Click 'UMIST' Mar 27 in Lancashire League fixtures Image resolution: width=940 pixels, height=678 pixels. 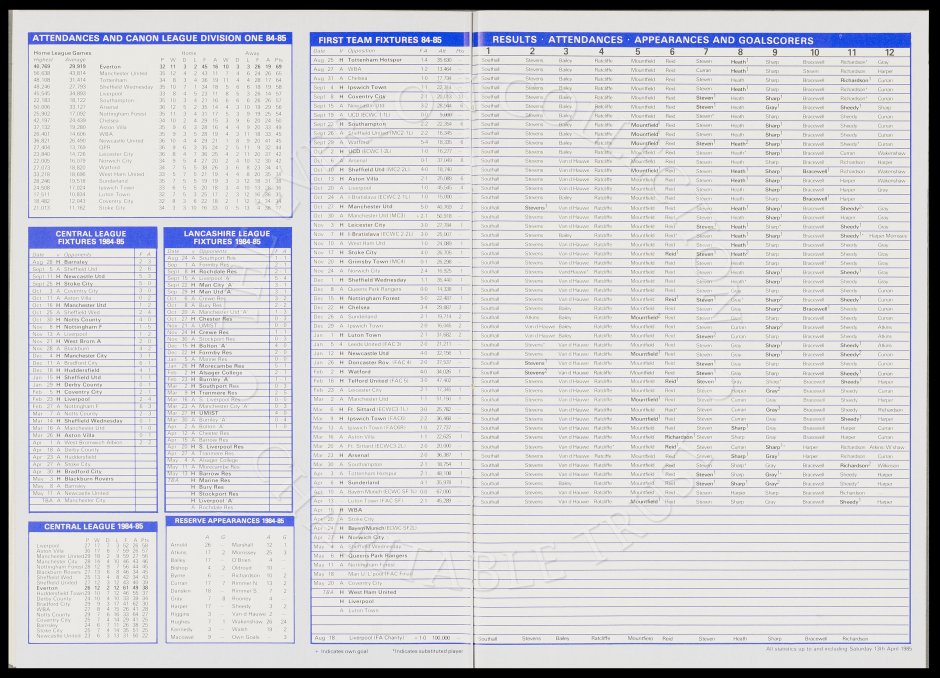point(208,412)
